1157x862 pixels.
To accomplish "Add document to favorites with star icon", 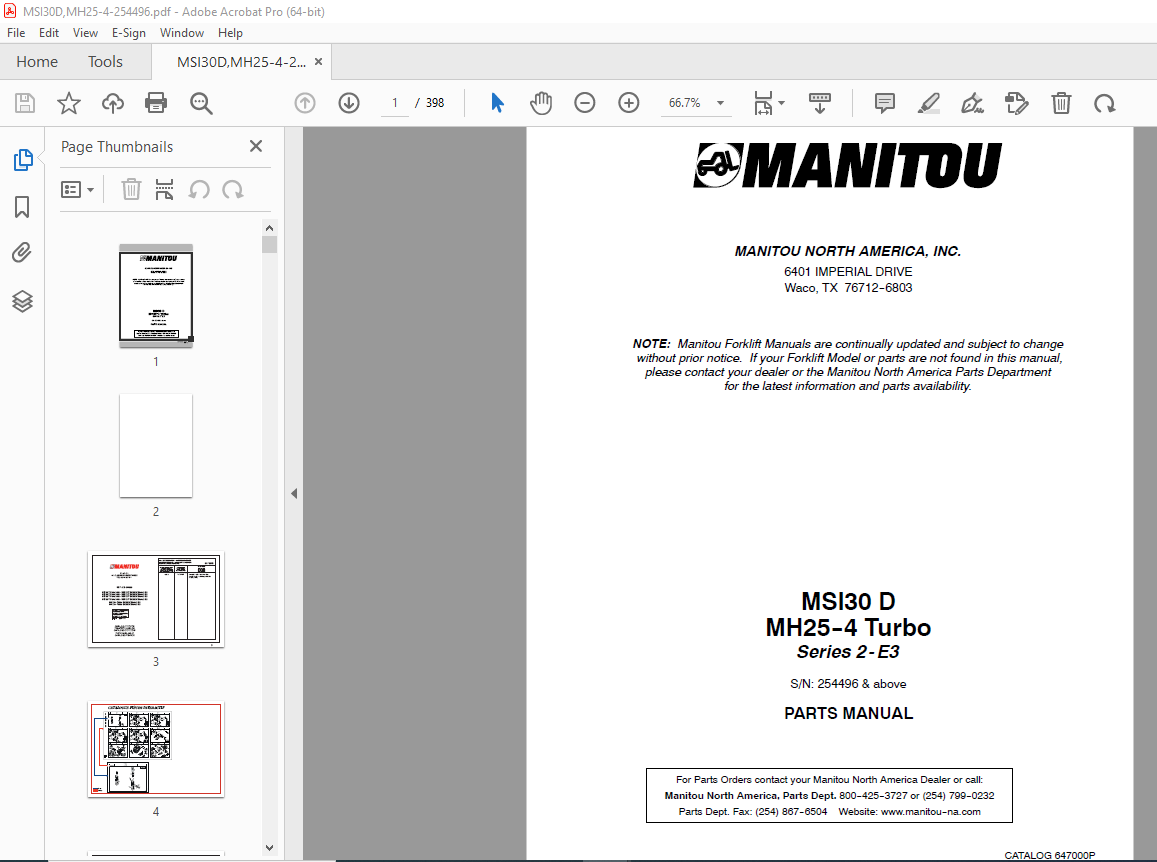I will tap(69, 103).
